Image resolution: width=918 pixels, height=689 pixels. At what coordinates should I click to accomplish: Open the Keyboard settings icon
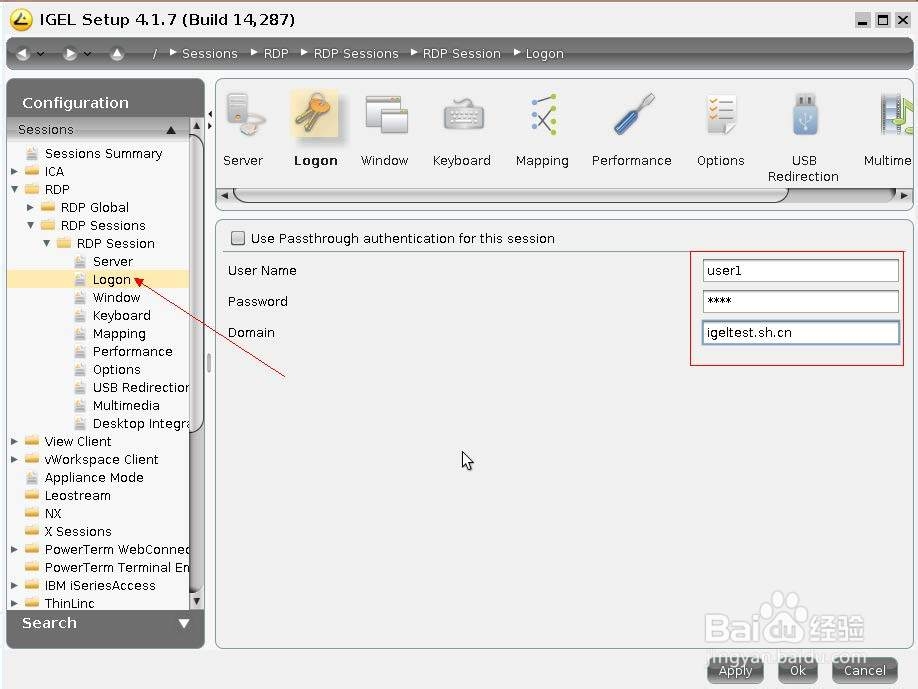[x=463, y=115]
